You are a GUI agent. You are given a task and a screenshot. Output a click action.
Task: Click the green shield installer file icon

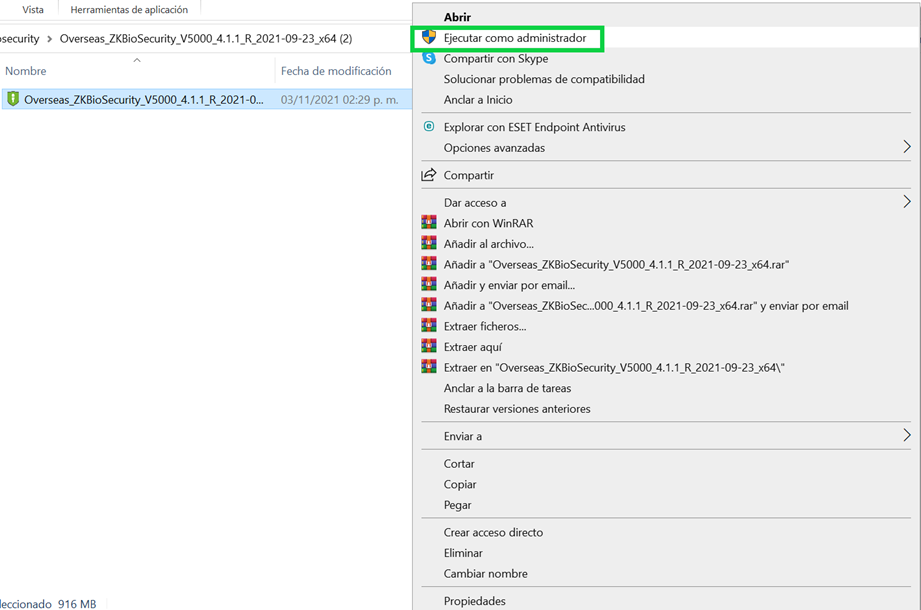[x=13, y=99]
